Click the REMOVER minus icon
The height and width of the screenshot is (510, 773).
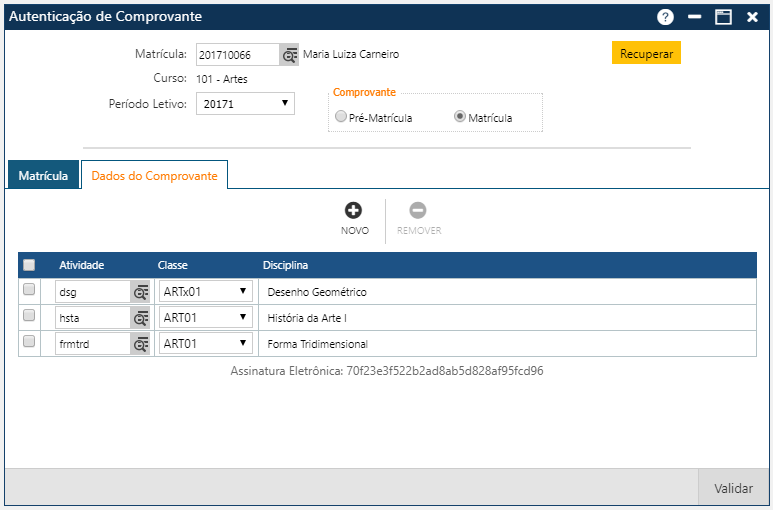418,210
